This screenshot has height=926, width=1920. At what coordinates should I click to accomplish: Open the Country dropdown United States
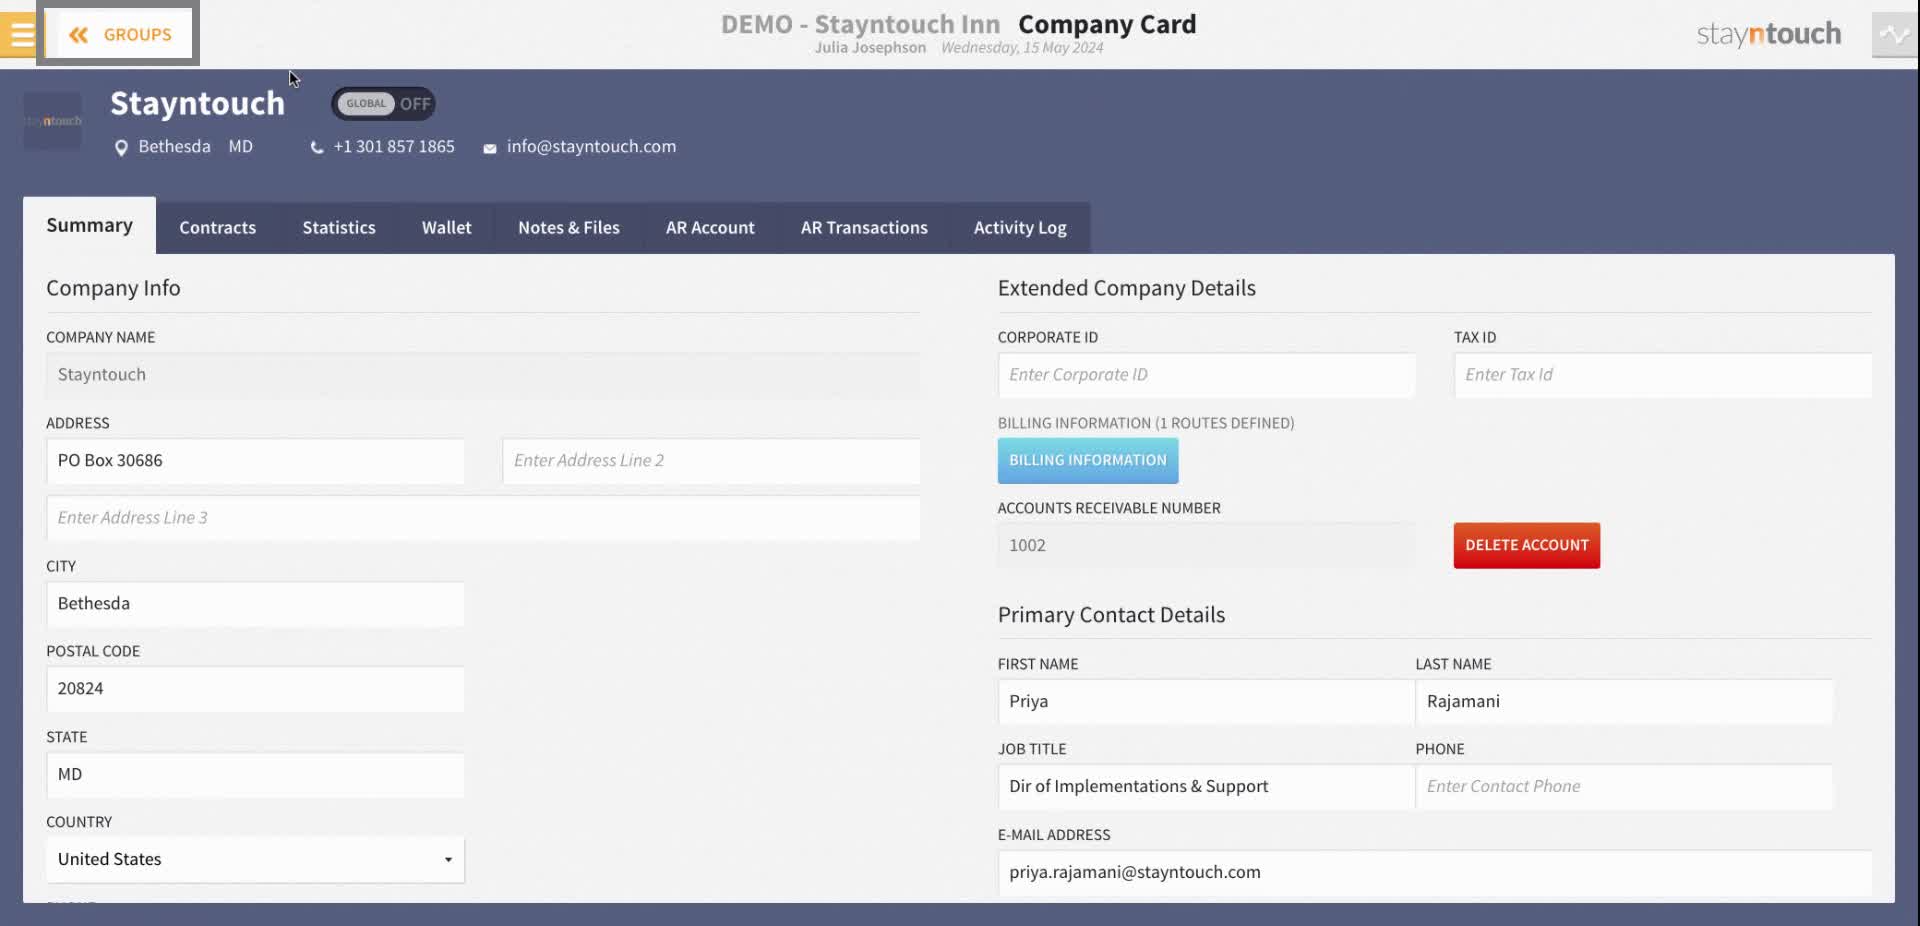[x=255, y=860]
